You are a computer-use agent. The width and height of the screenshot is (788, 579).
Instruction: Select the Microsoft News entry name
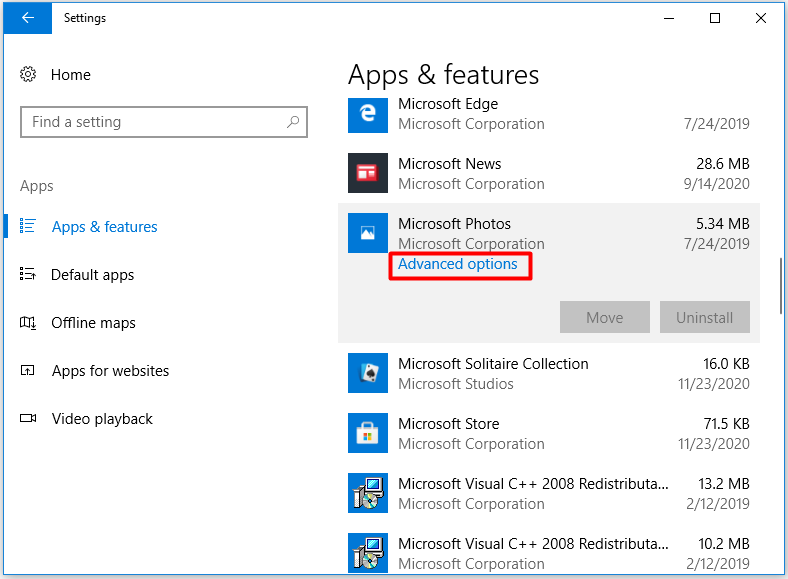click(x=450, y=164)
